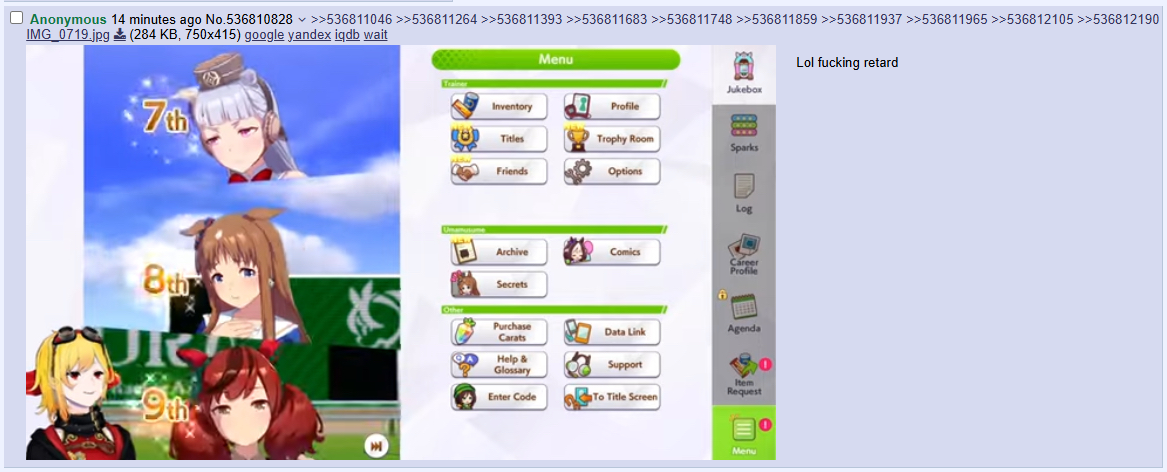Open the Log sidebar icon
Screen dimensions: 1167x472
point(744,194)
